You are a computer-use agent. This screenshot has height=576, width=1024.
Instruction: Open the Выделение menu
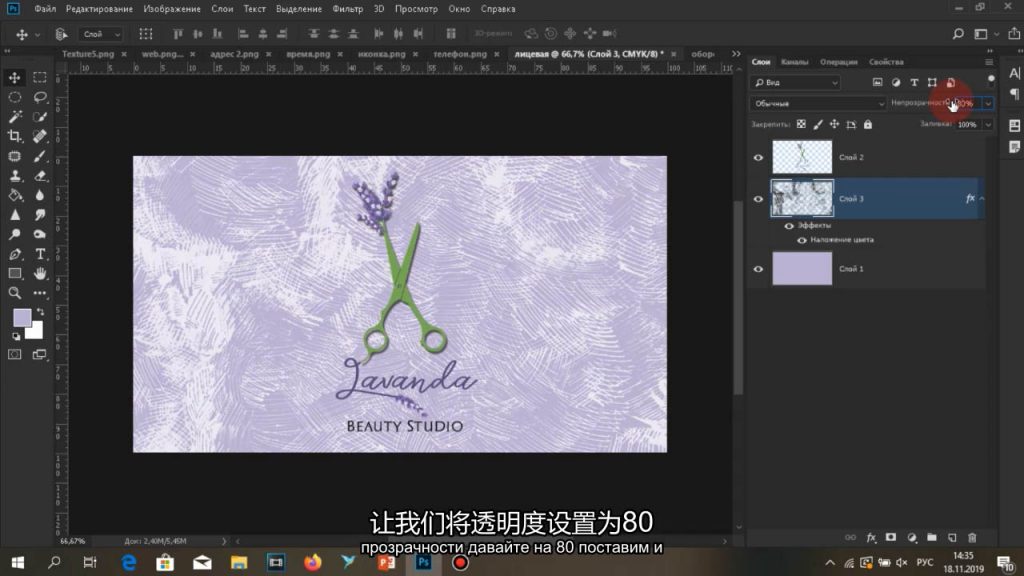(298, 9)
